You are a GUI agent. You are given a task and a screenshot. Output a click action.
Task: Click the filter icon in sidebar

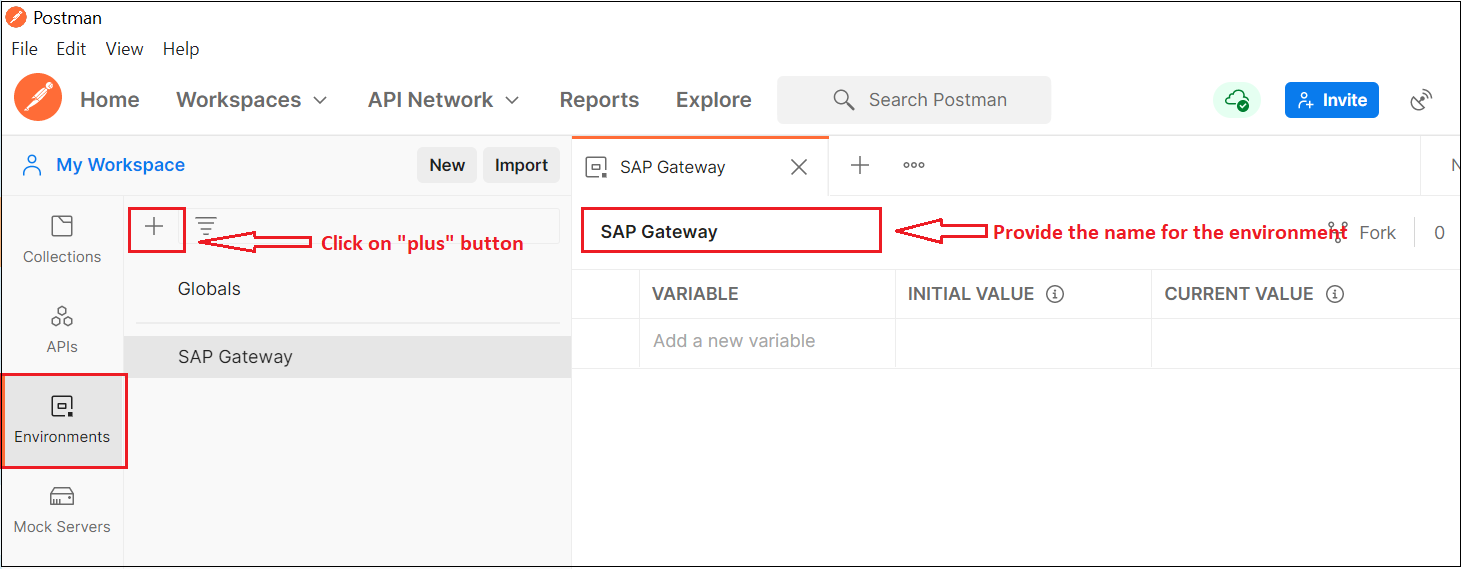(x=206, y=227)
